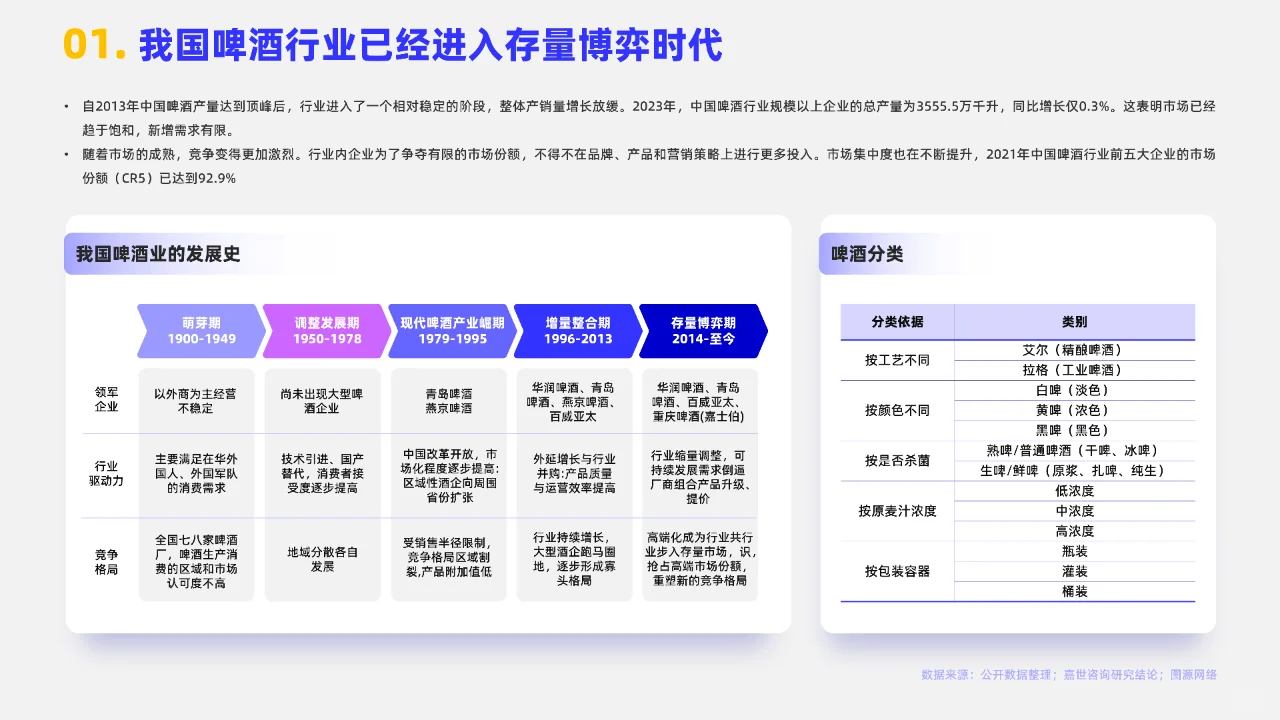Select the '白啤（淡色）' table cell

(1074, 390)
